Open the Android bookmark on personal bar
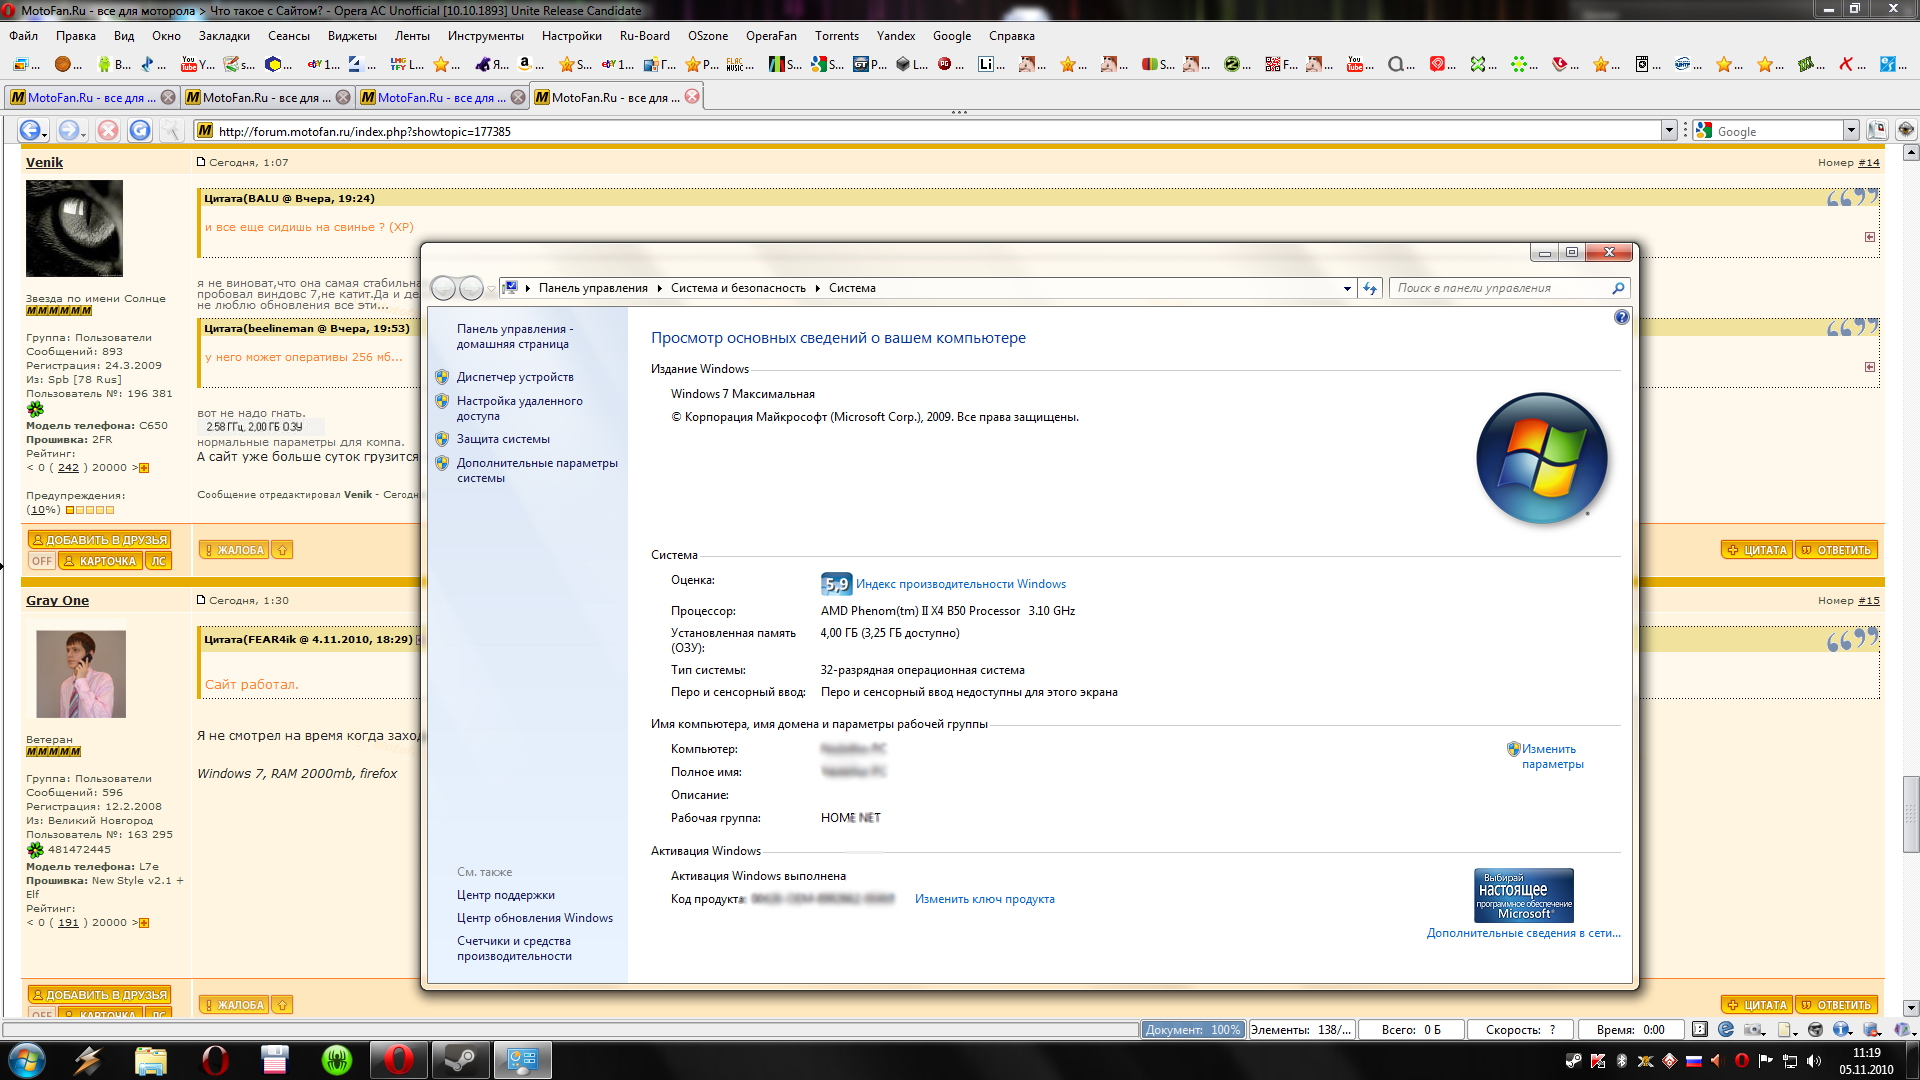The image size is (1920, 1080). pos(113,64)
